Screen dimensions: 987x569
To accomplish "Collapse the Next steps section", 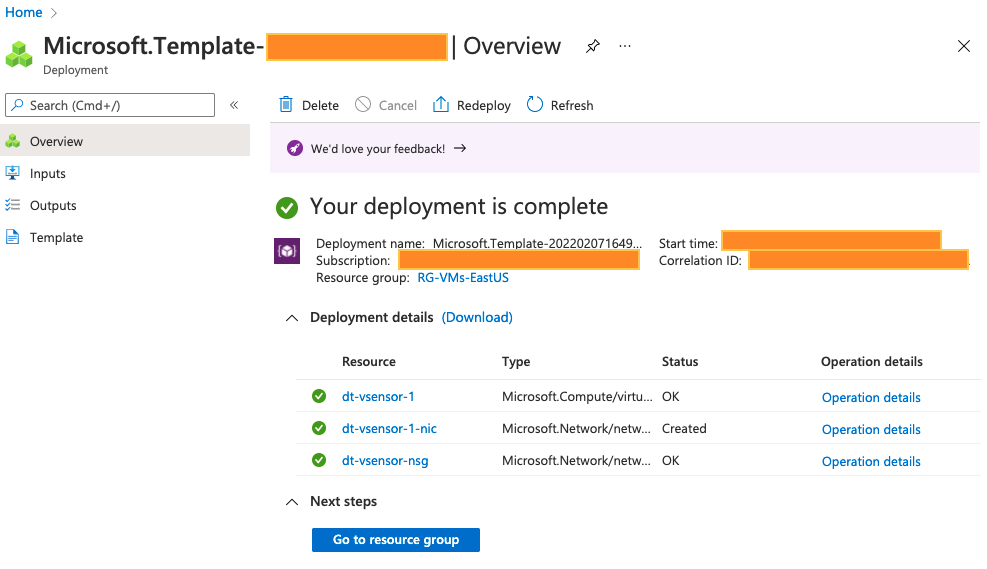I will 292,502.
